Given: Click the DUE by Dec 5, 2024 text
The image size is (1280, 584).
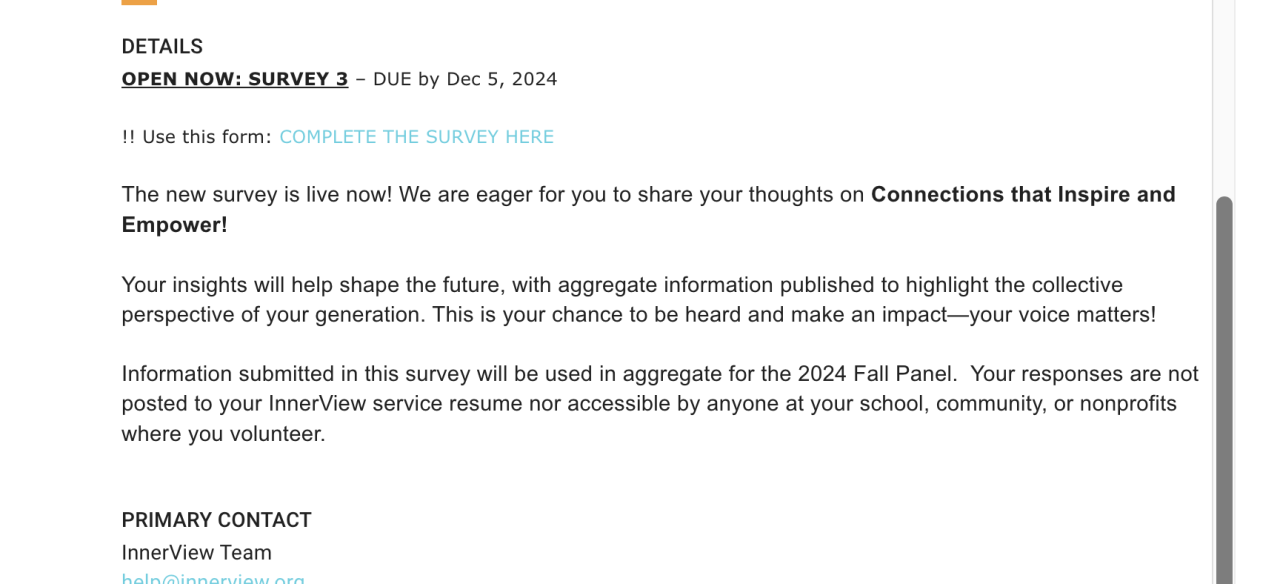Looking at the screenshot, I should click(x=465, y=79).
